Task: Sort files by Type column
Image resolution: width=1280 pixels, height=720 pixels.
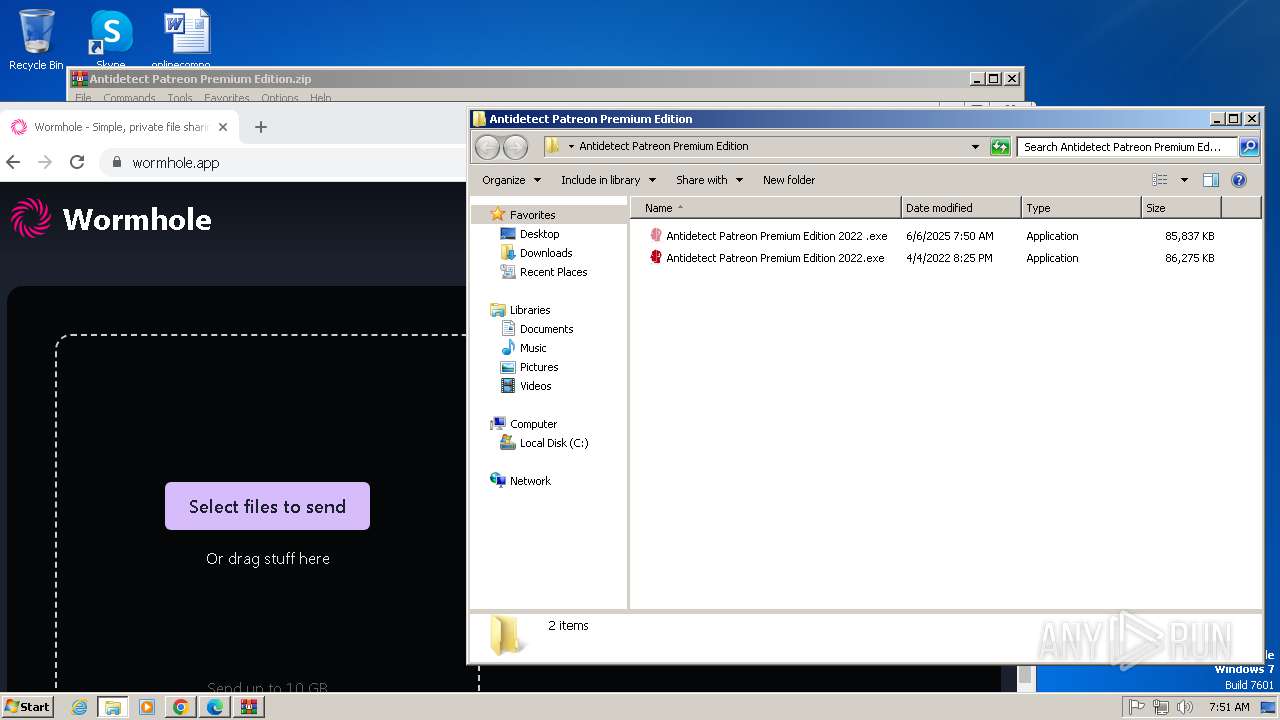Action: 1081,208
